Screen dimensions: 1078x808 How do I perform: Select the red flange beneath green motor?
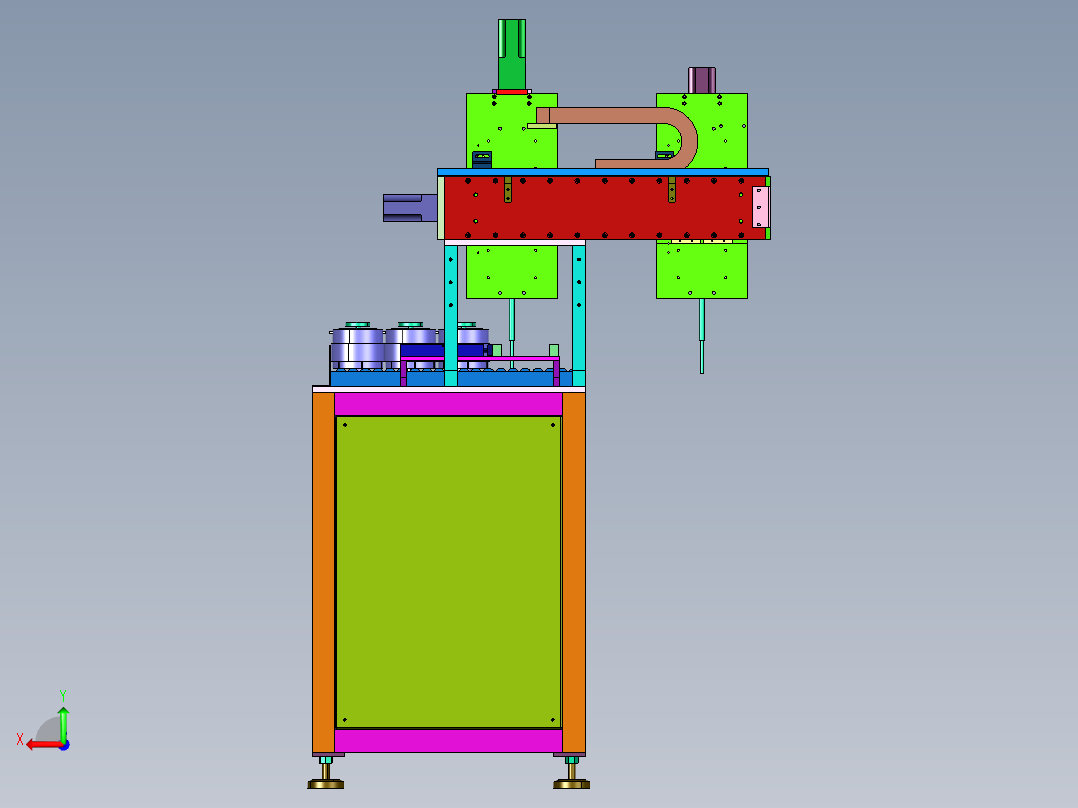[512, 91]
